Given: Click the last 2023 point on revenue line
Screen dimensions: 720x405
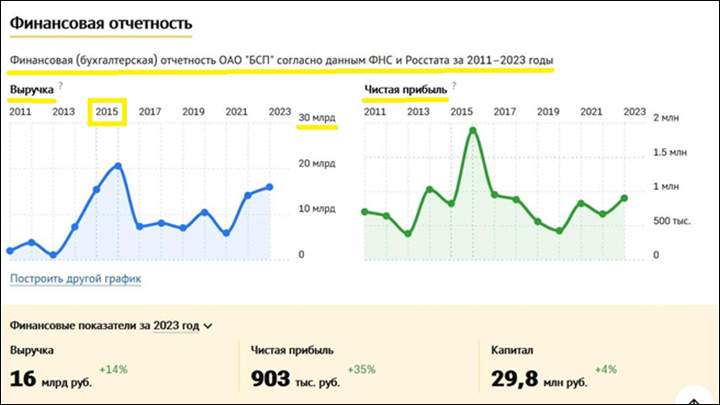Looking at the screenshot, I should pyautogui.click(x=270, y=187).
